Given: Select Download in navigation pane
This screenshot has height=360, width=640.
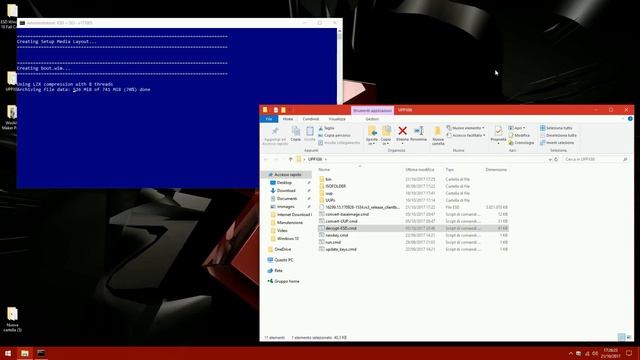Looking at the screenshot, I should [286, 191].
